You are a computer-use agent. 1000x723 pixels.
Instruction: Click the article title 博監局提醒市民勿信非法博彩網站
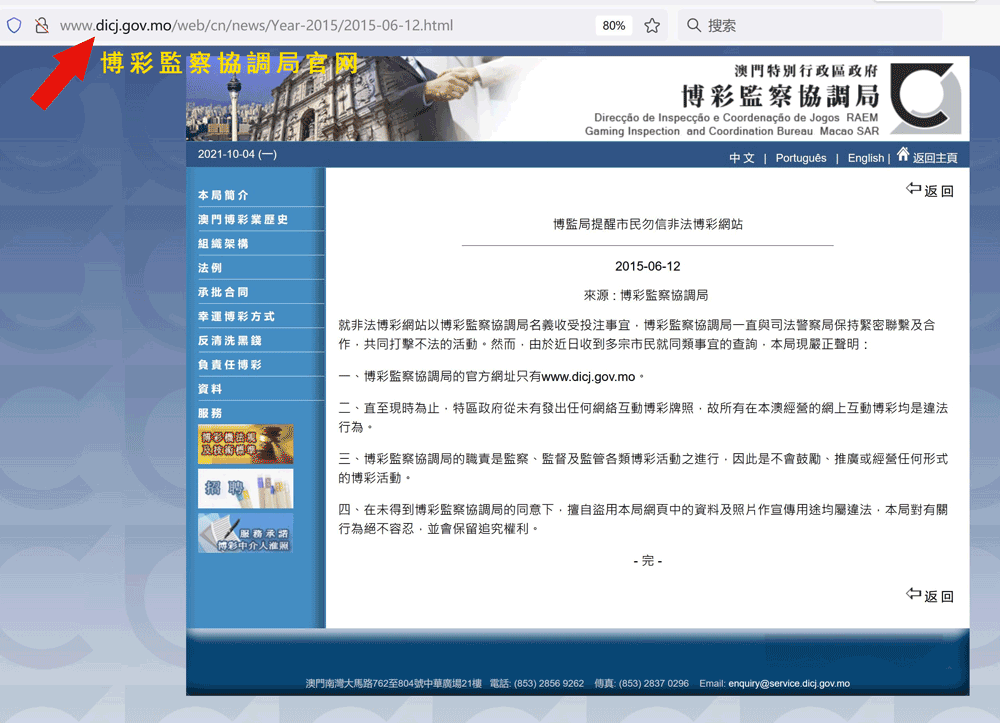tap(647, 224)
